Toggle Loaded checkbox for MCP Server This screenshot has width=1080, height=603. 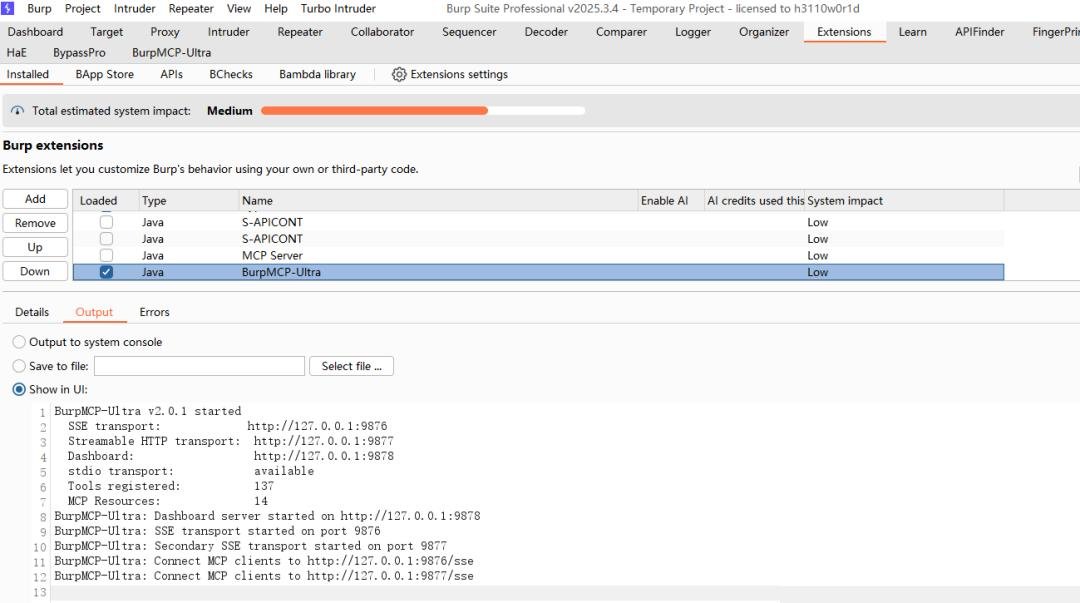coord(106,256)
